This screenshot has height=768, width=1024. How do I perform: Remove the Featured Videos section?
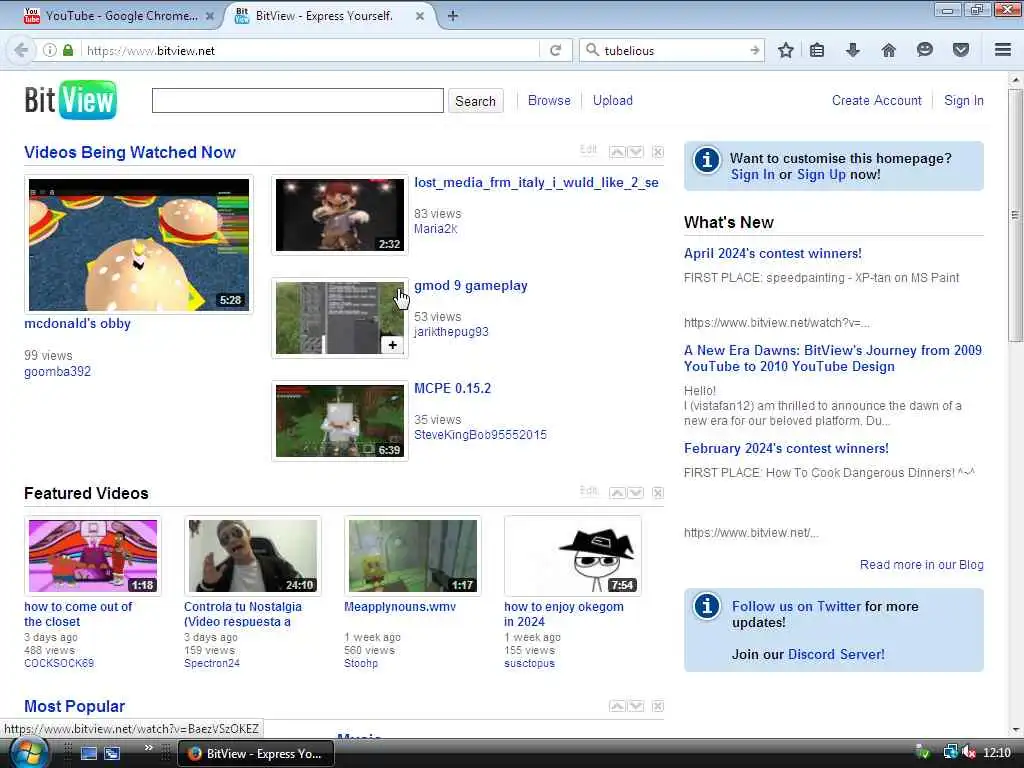(658, 492)
